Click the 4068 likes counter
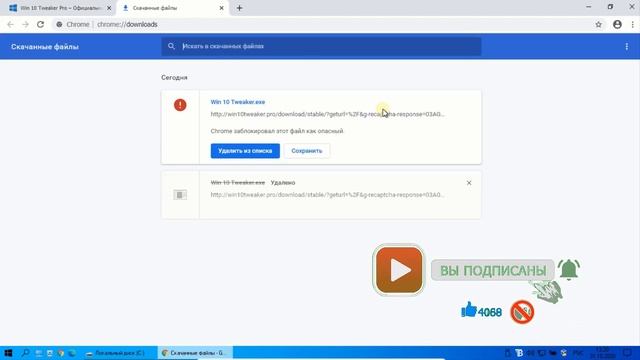This screenshot has height=360, width=640. pyautogui.click(x=490, y=312)
